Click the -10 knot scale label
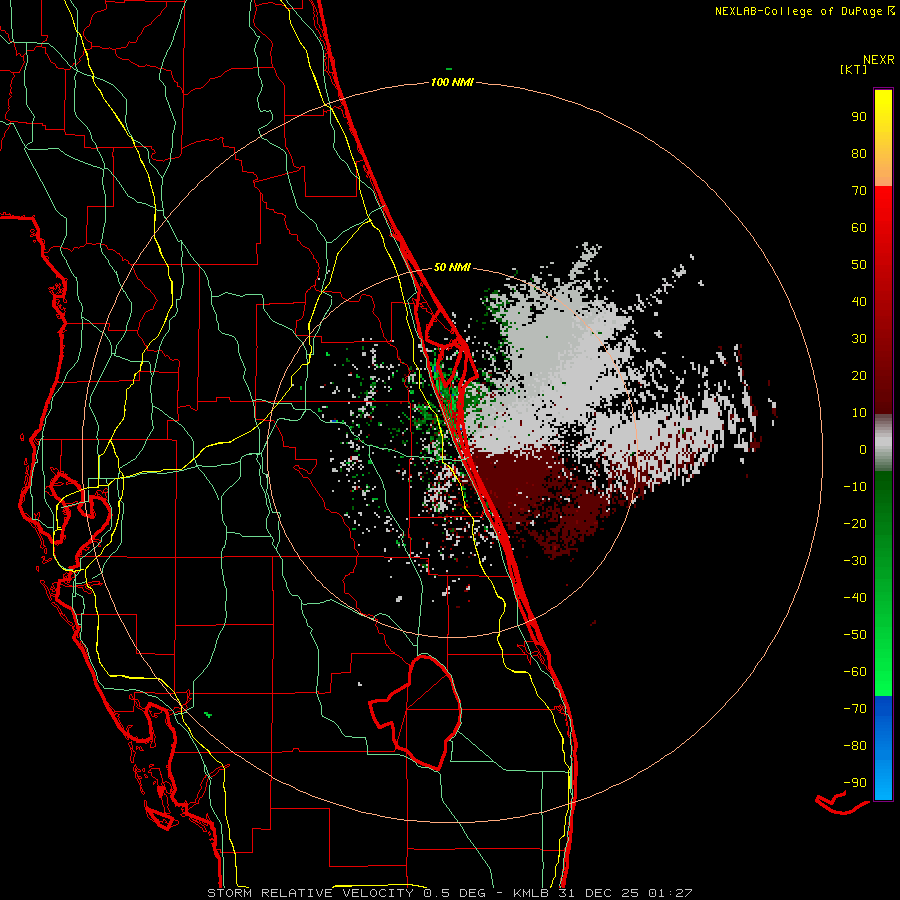This screenshot has height=900, width=900. tap(855, 487)
